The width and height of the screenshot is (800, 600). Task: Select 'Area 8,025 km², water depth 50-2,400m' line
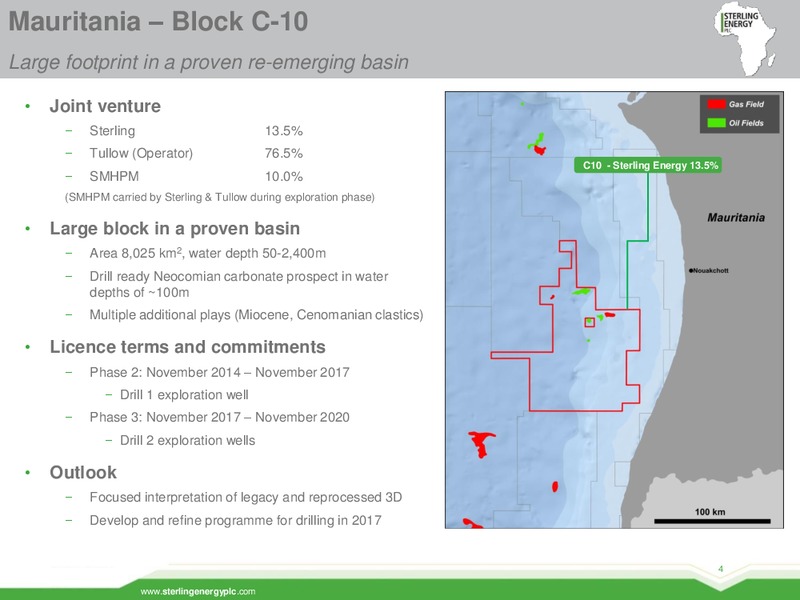(x=207, y=253)
